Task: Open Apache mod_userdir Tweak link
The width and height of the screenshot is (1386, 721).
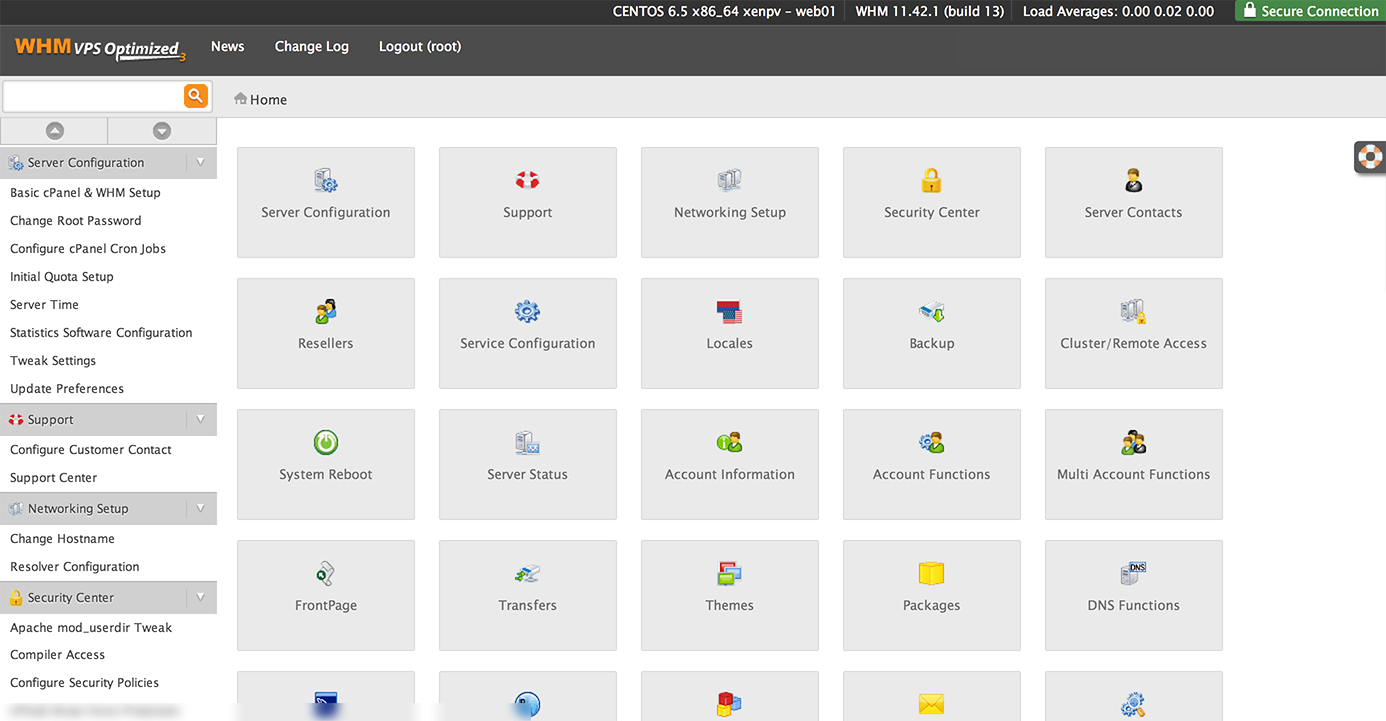Action: pos(91,627)
